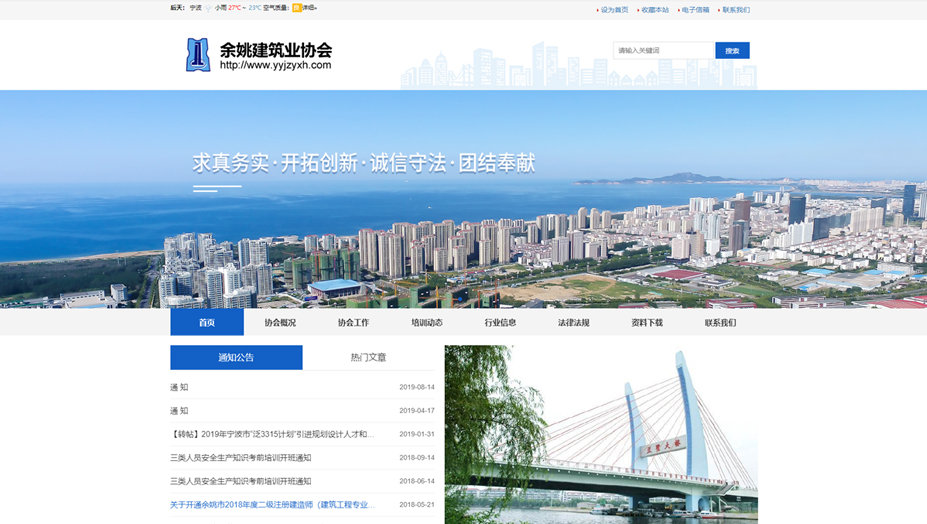This screenshot has height=524, width=927.
Task: Click the bridge photo thumbnail
Action: [600, 435]
